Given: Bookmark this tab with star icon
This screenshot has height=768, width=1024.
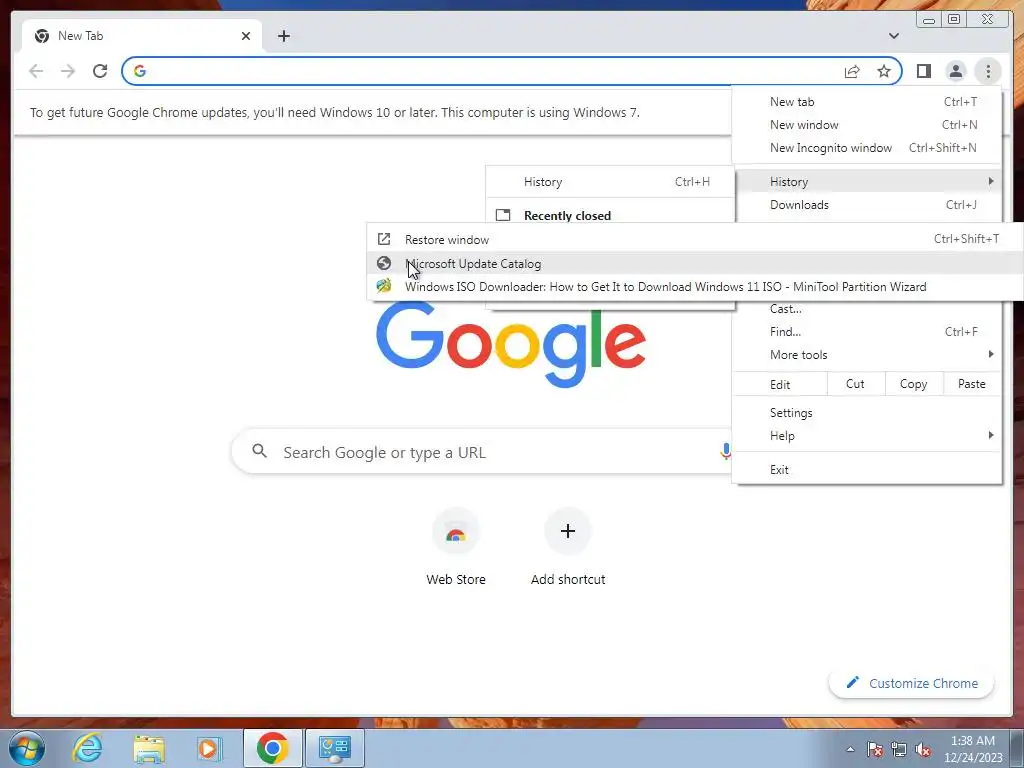Looking at the screenshot, I should pyautogui.click(x=884, y=71).
